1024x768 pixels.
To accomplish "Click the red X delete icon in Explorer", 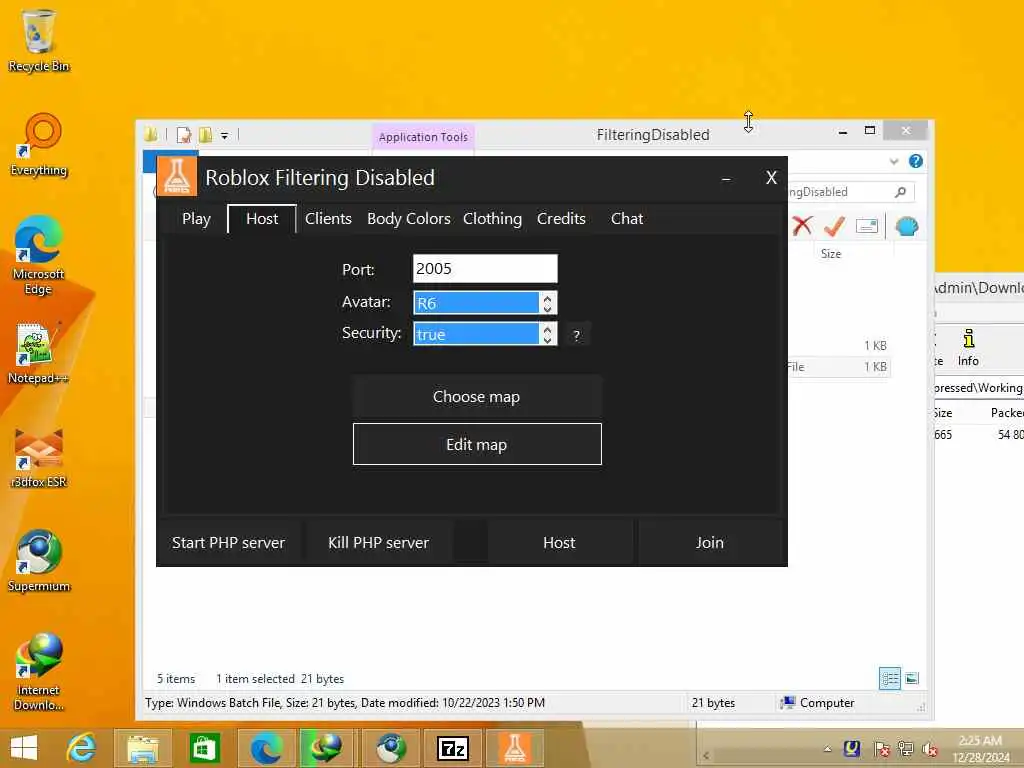I will tap(802, 226).
